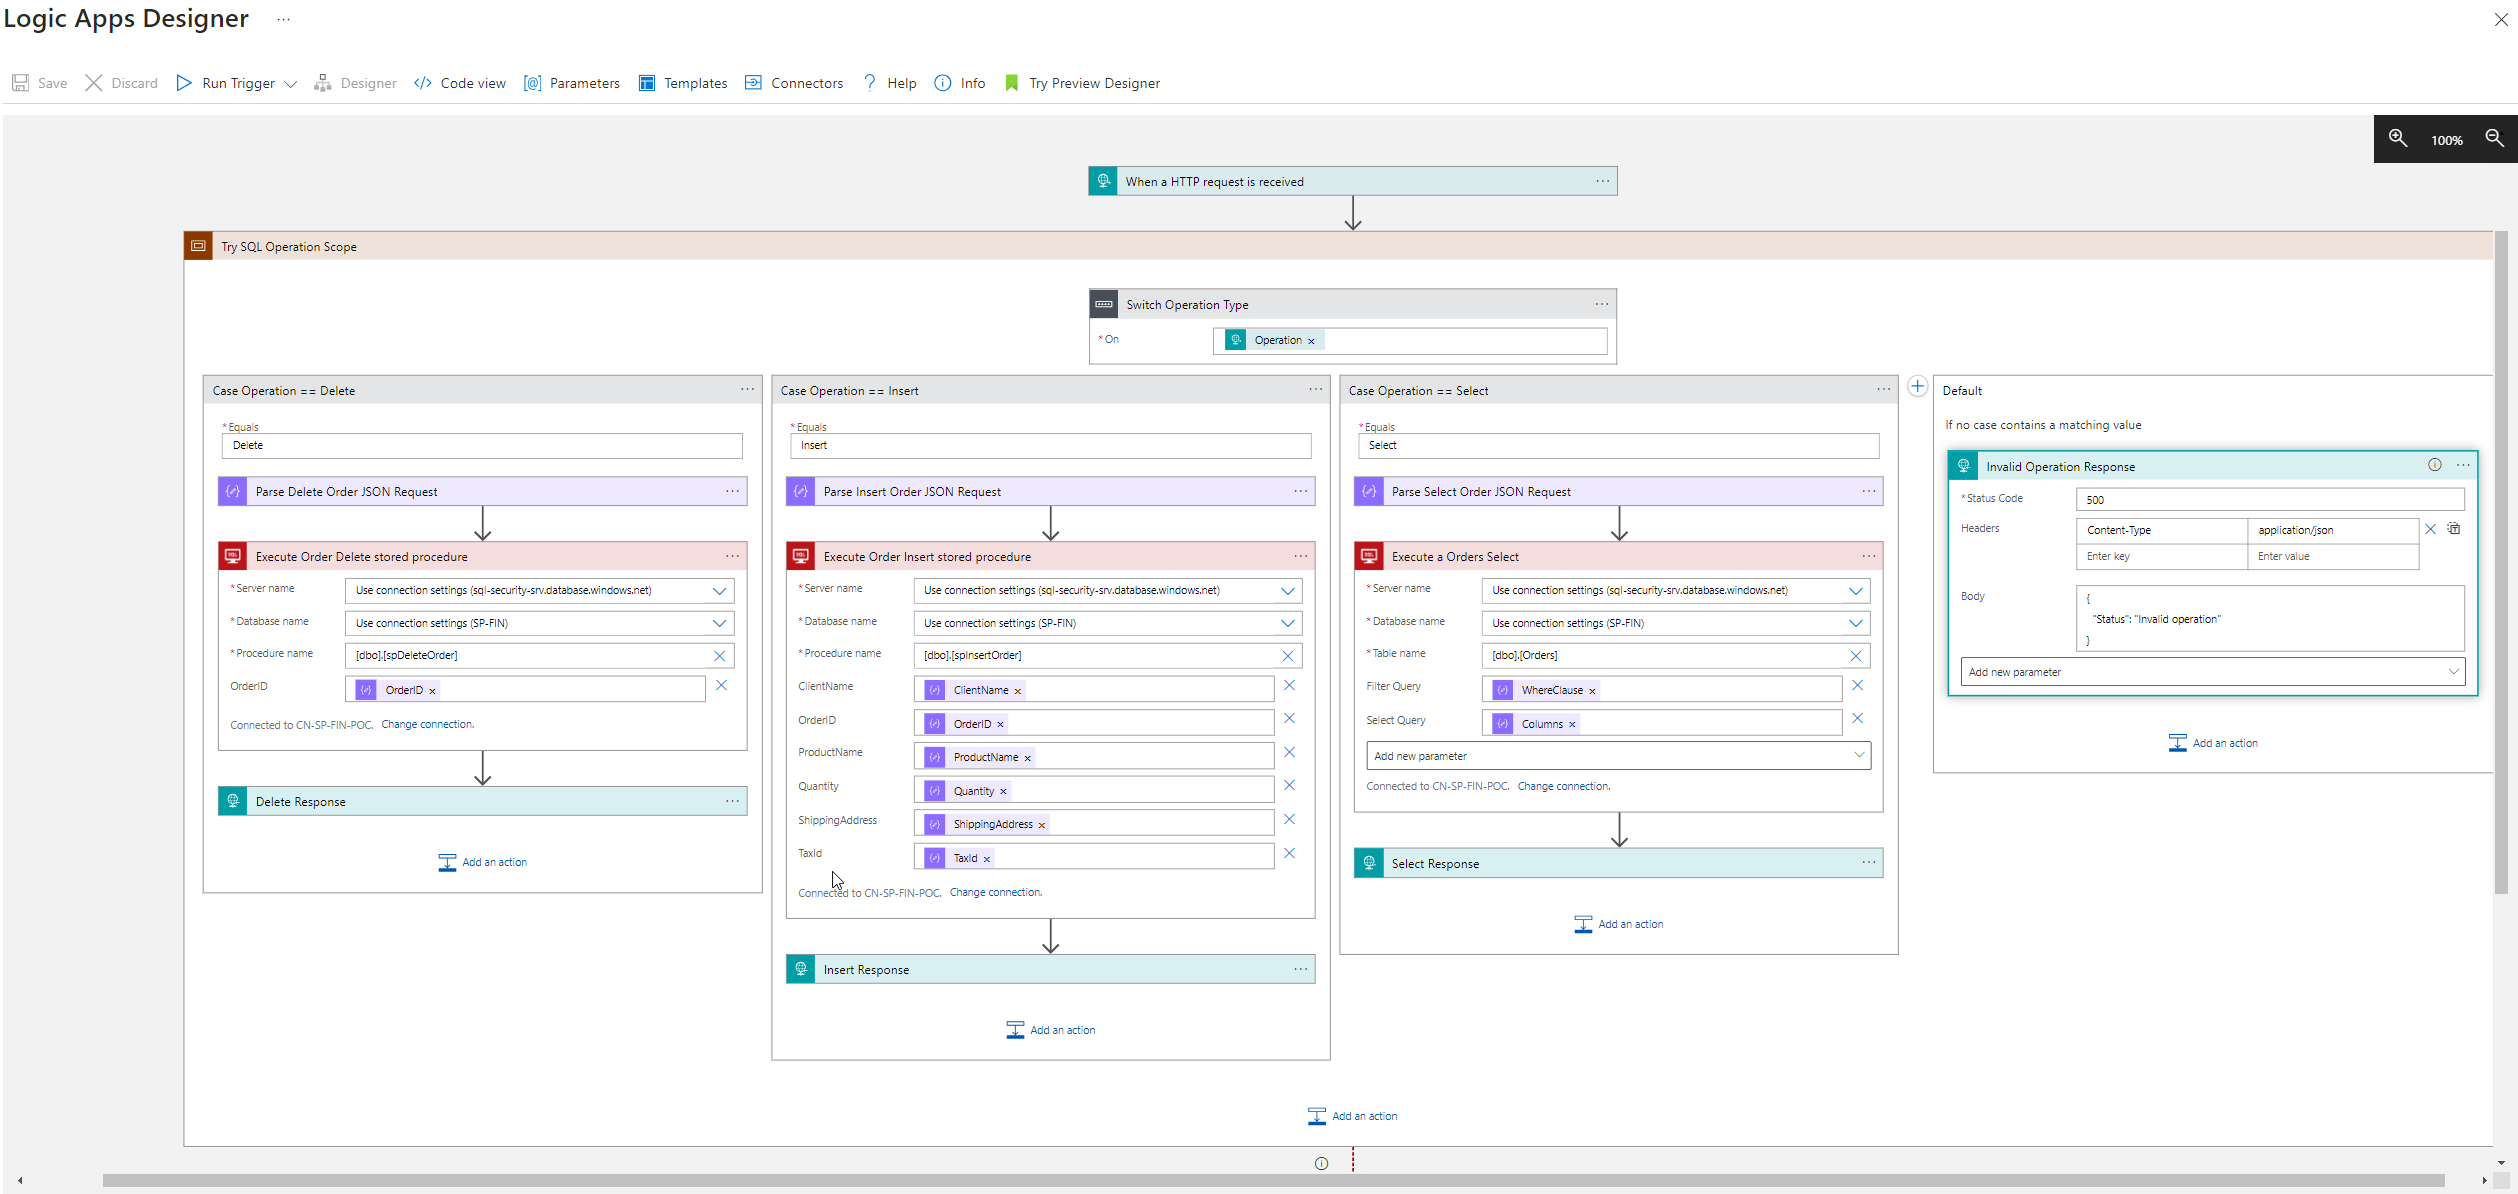Switch to Code view
Image resolution: width=2518 pixels, height=1194 pixels.
tap(460, 83)
